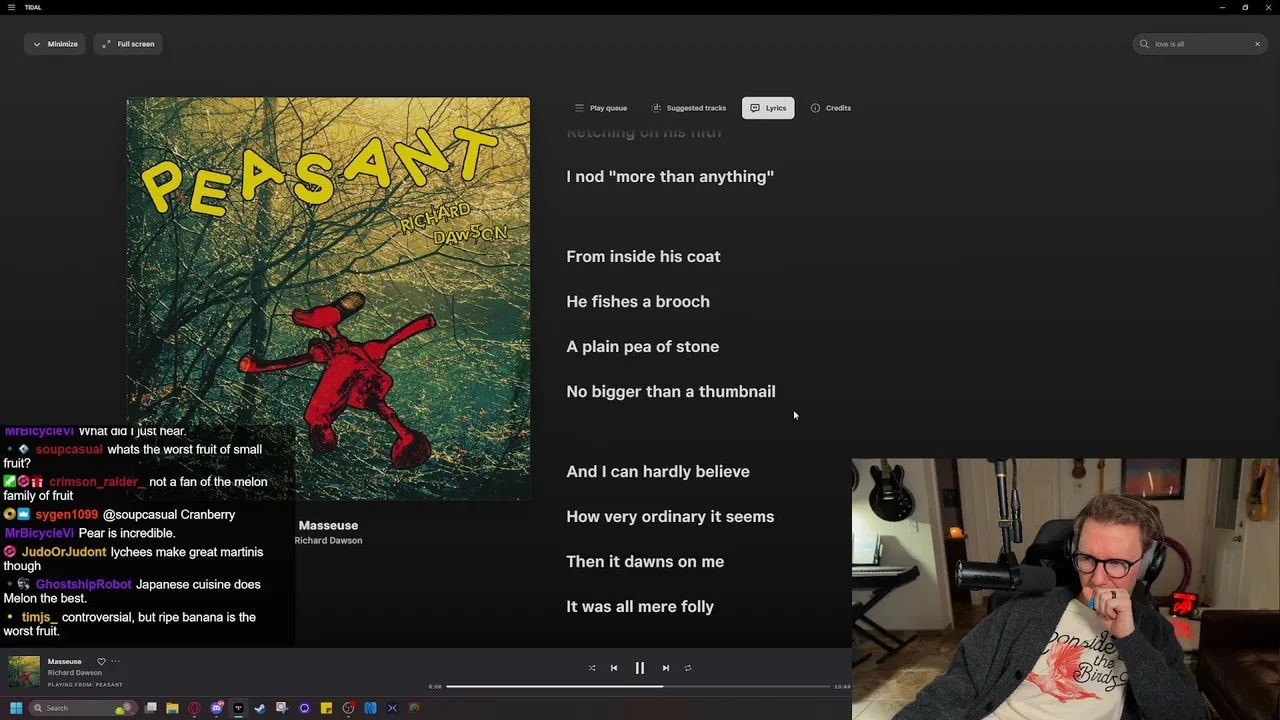
Task: Minimize the now playing view
Action: coord(55,44)
